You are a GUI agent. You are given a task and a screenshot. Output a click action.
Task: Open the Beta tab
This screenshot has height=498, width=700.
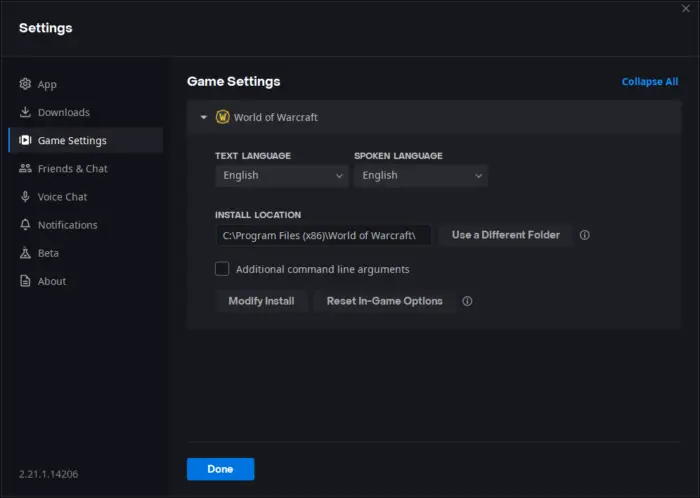click(x=86, y=253)
